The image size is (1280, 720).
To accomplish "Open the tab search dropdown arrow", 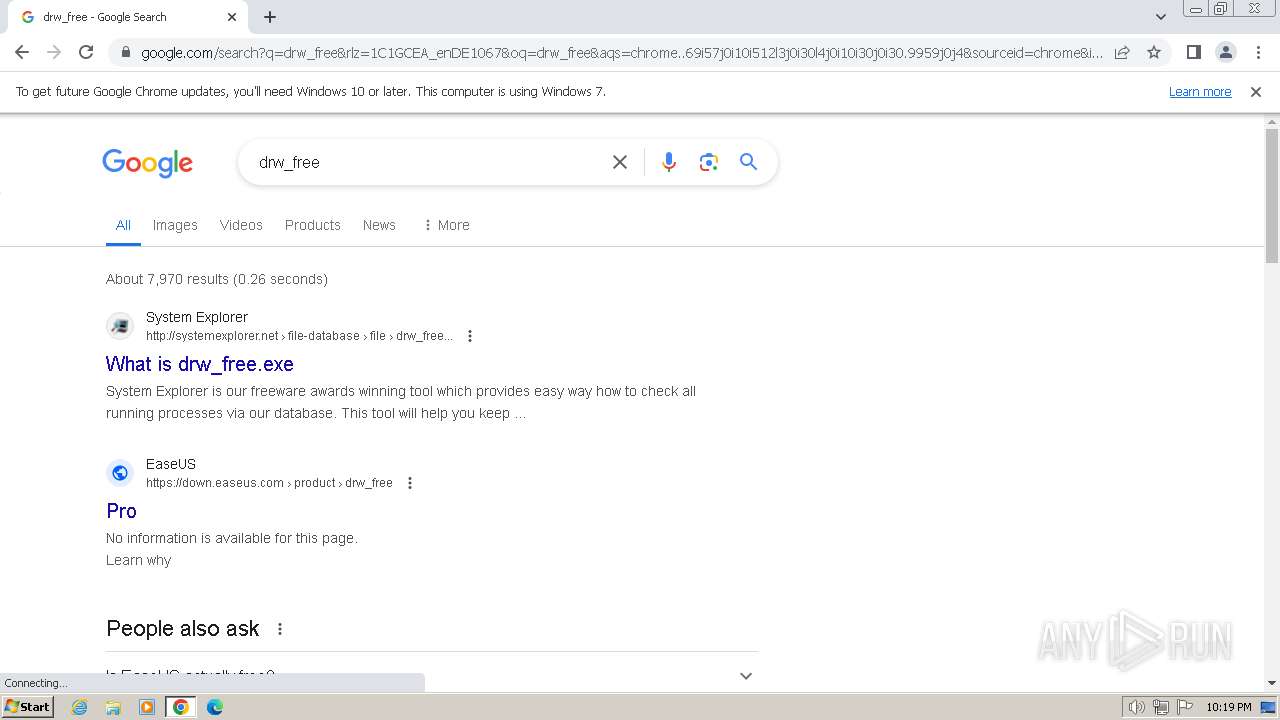I will tap(1160, 17).
